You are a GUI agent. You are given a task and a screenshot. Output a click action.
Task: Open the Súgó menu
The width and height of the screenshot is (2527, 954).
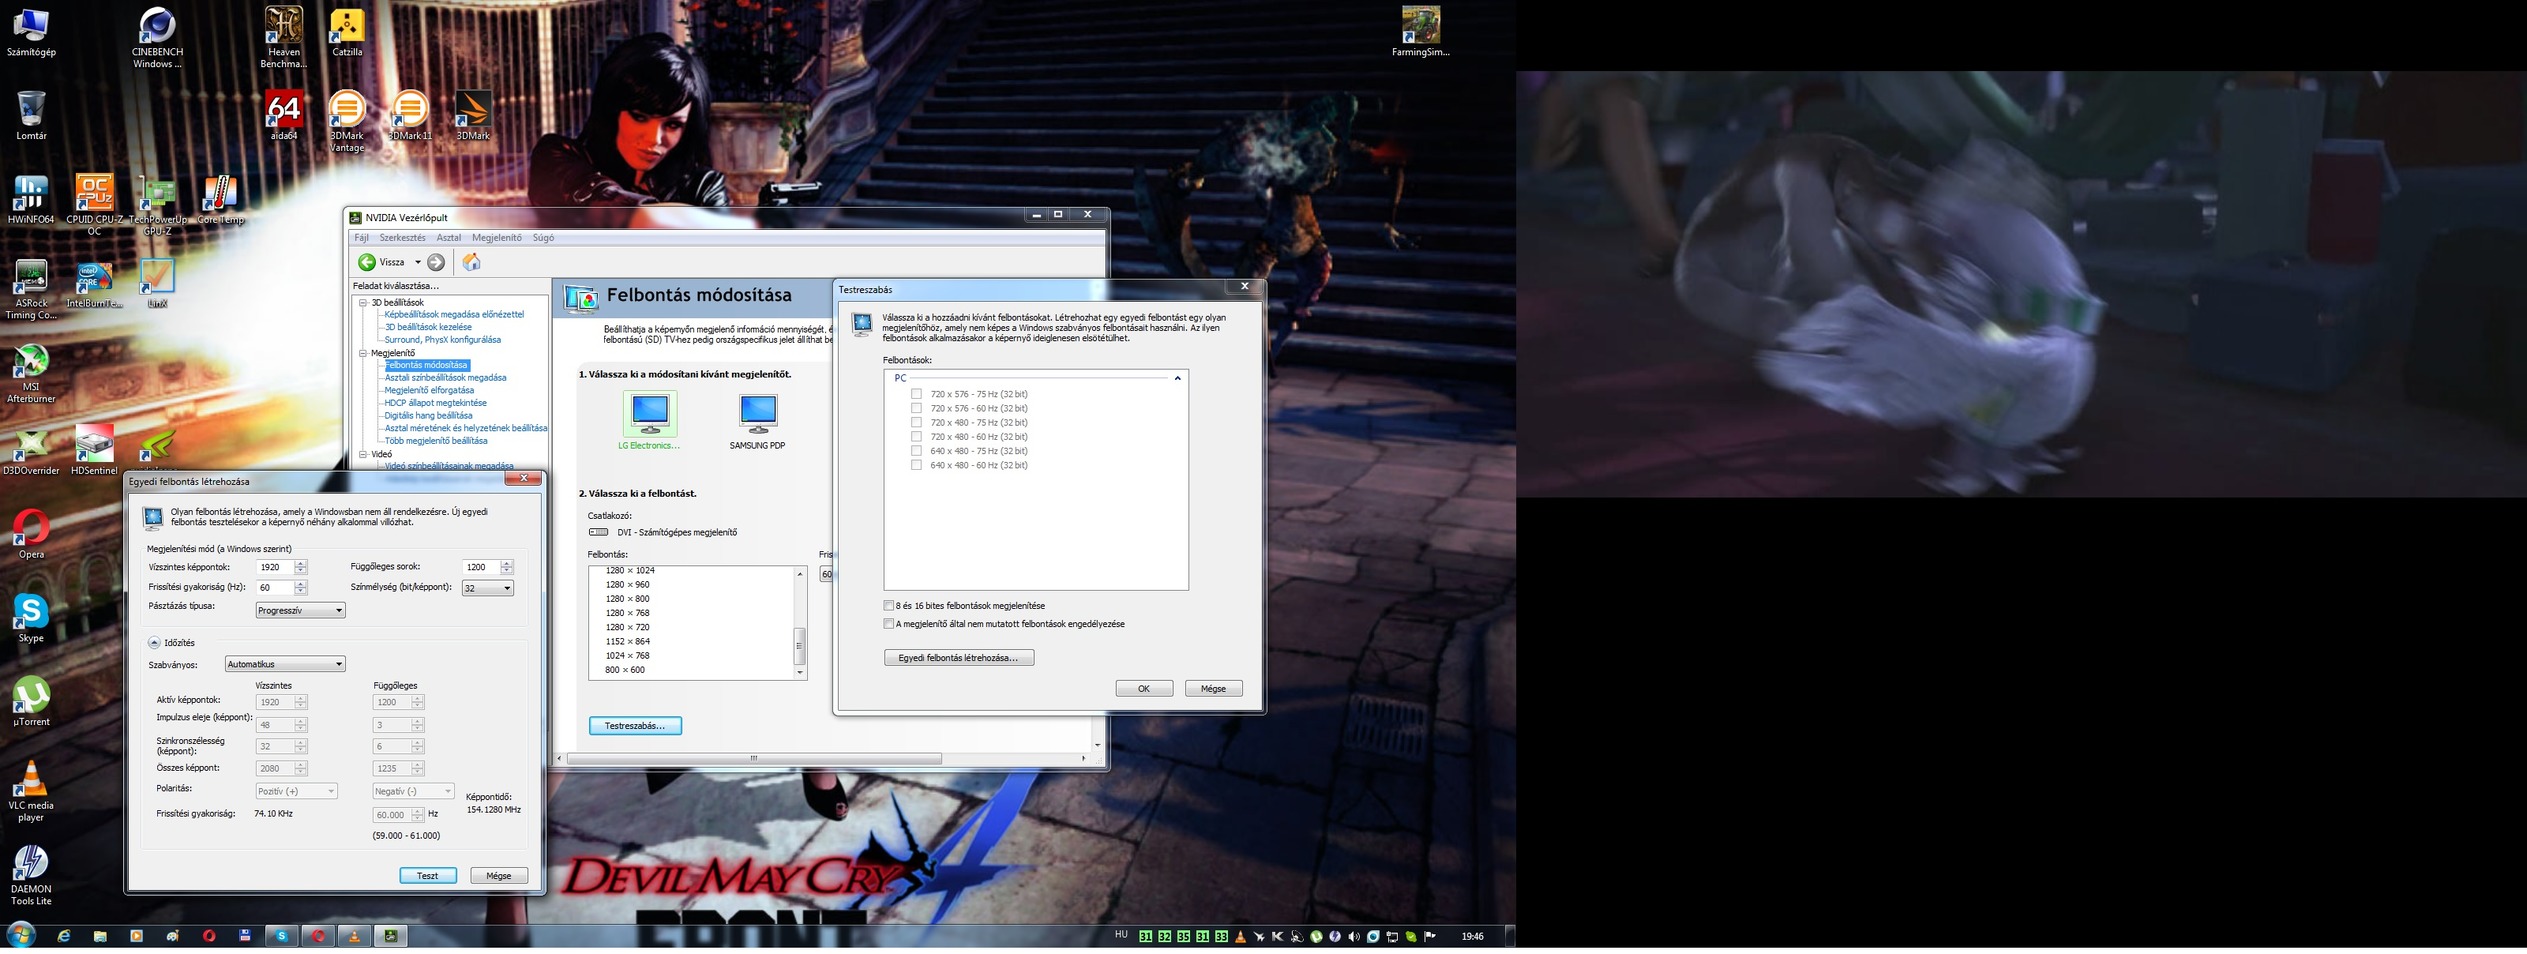point(543,238)
